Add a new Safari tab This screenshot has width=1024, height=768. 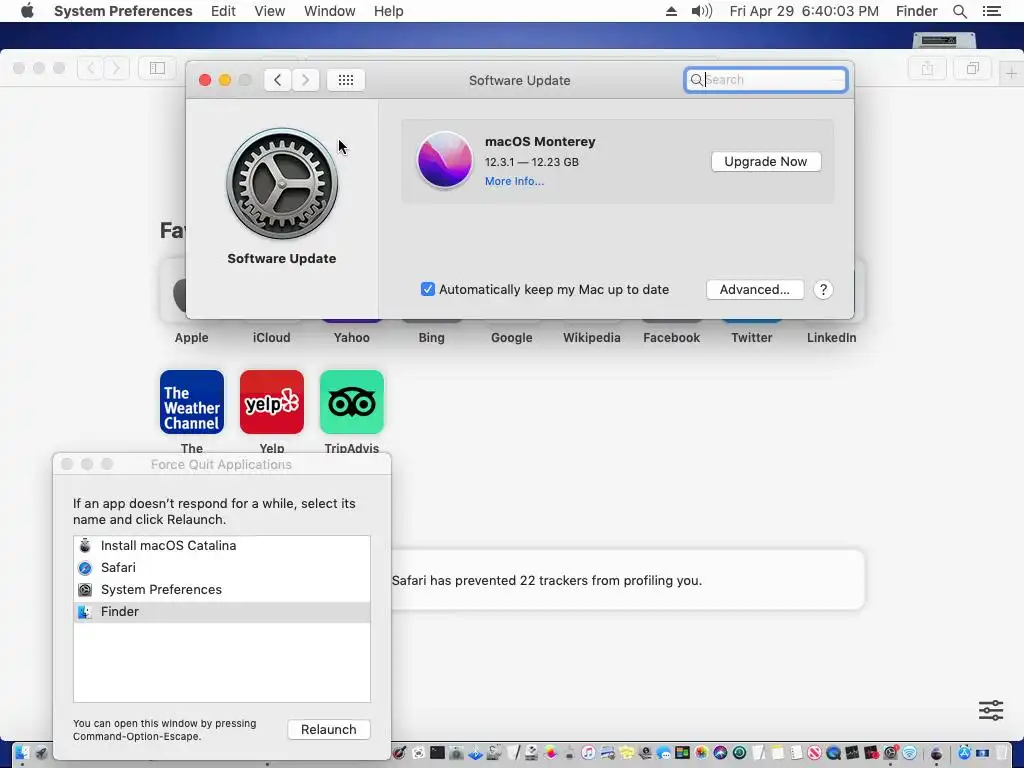tap(1011, 73)
